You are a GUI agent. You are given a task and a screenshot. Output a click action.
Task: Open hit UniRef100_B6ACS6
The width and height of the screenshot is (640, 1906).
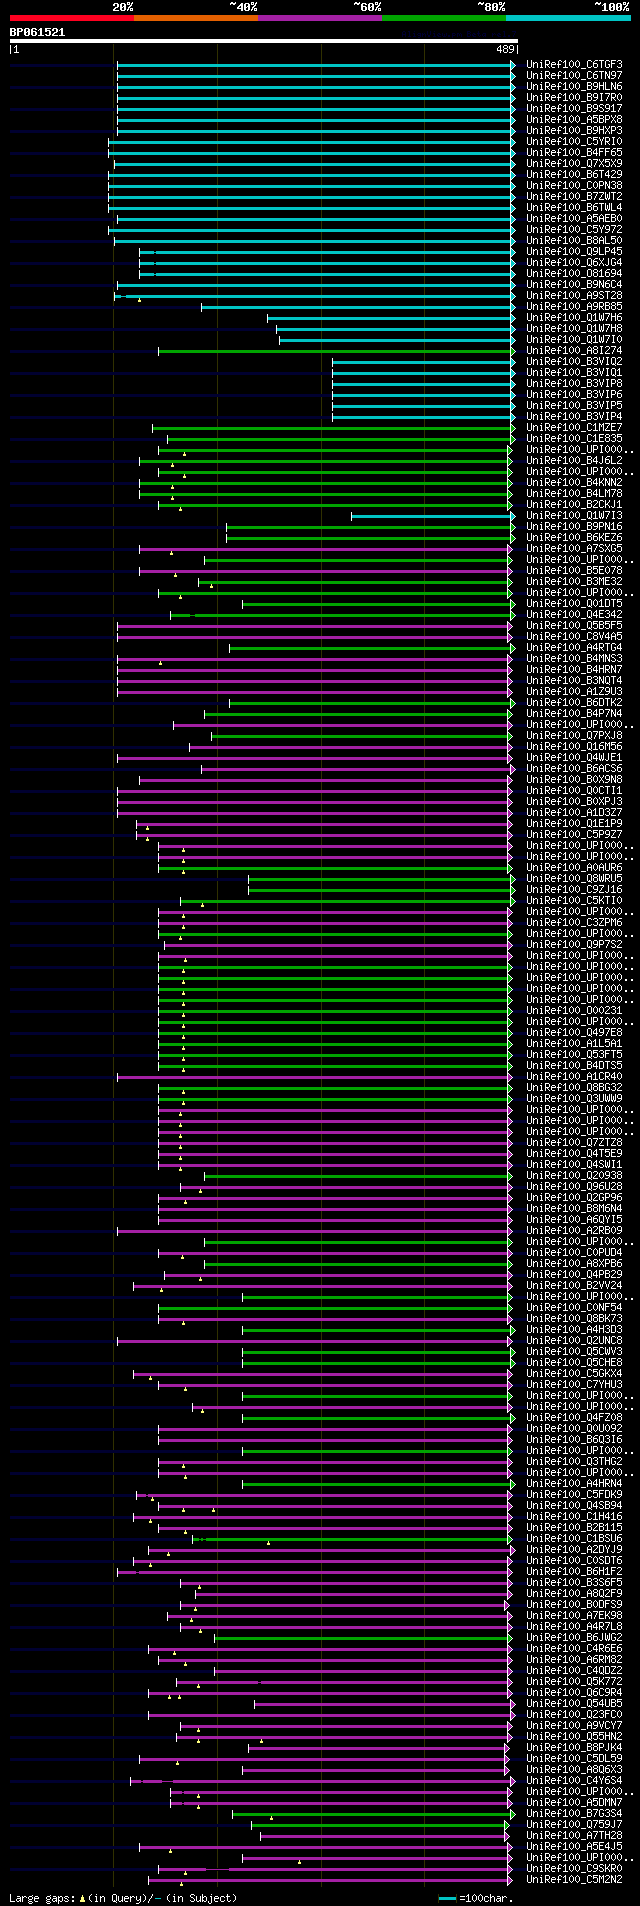pos(574,768)
